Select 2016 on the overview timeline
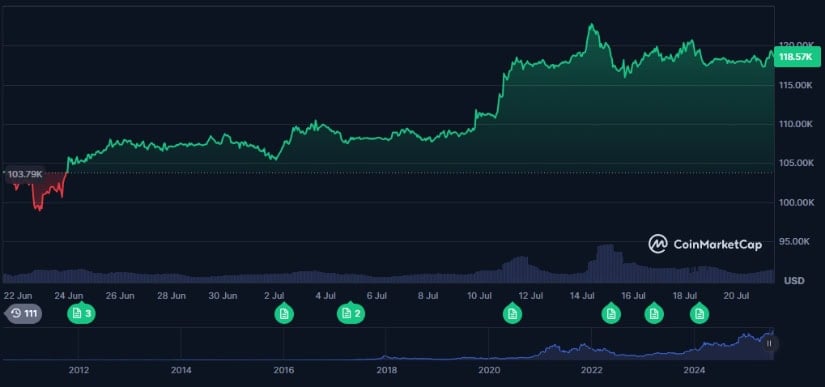The width and height of the screenshot is (825, 387). pyautogui.click(x=284, y=370)
